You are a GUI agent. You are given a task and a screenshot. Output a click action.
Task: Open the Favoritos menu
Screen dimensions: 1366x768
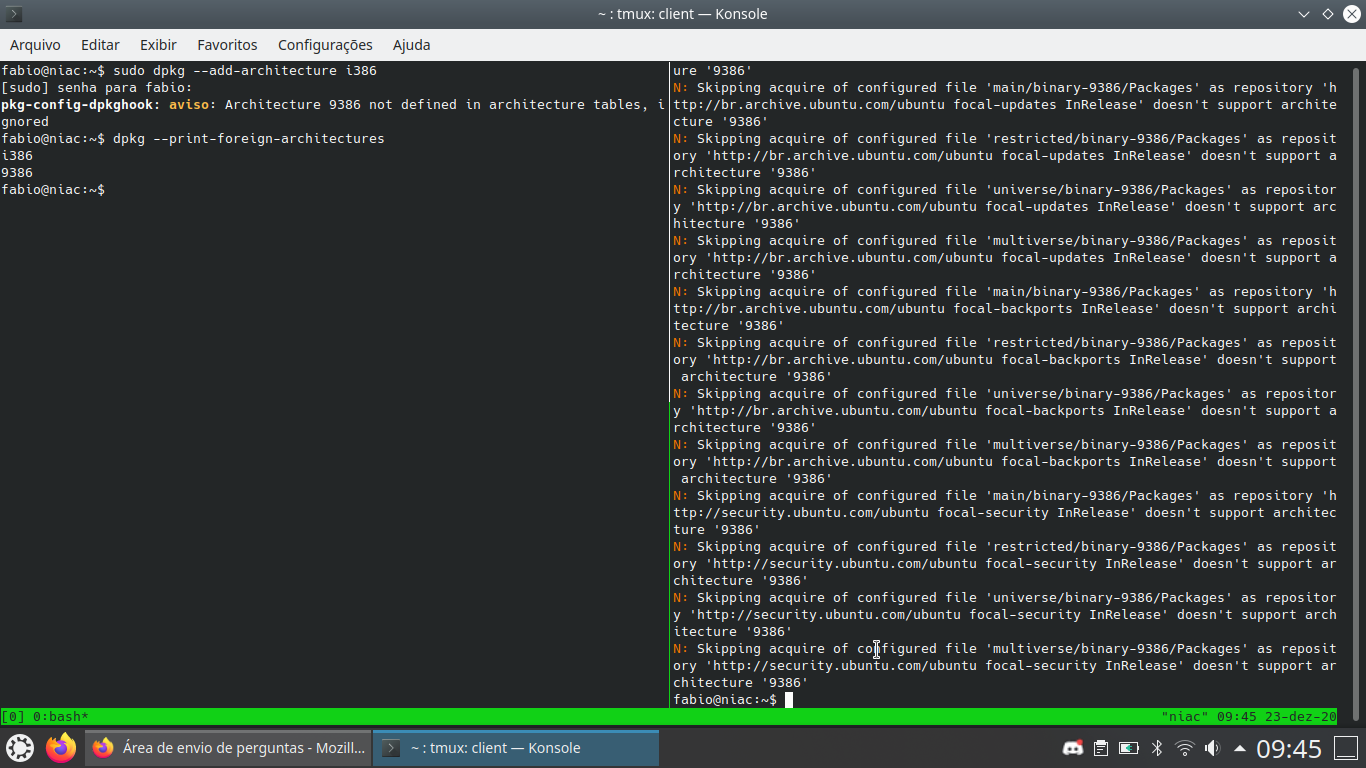(x=227, y=45)
